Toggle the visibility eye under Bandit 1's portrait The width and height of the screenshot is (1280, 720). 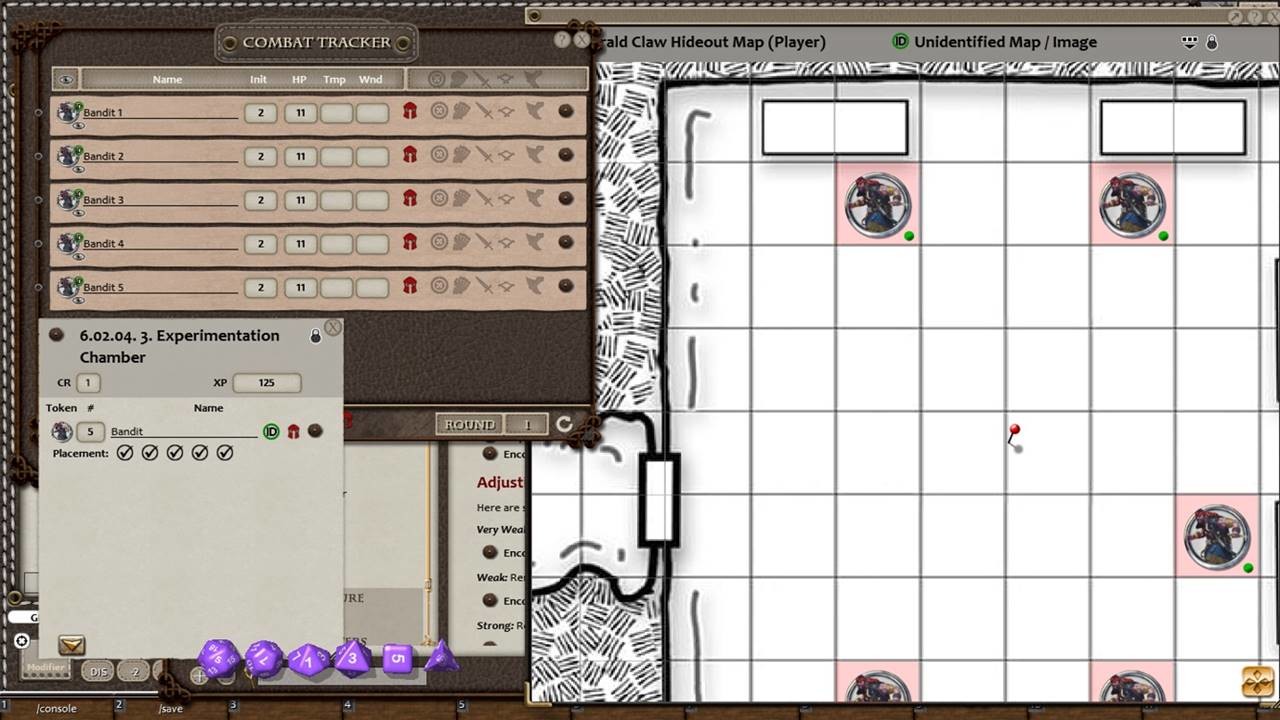coord(77,125)
